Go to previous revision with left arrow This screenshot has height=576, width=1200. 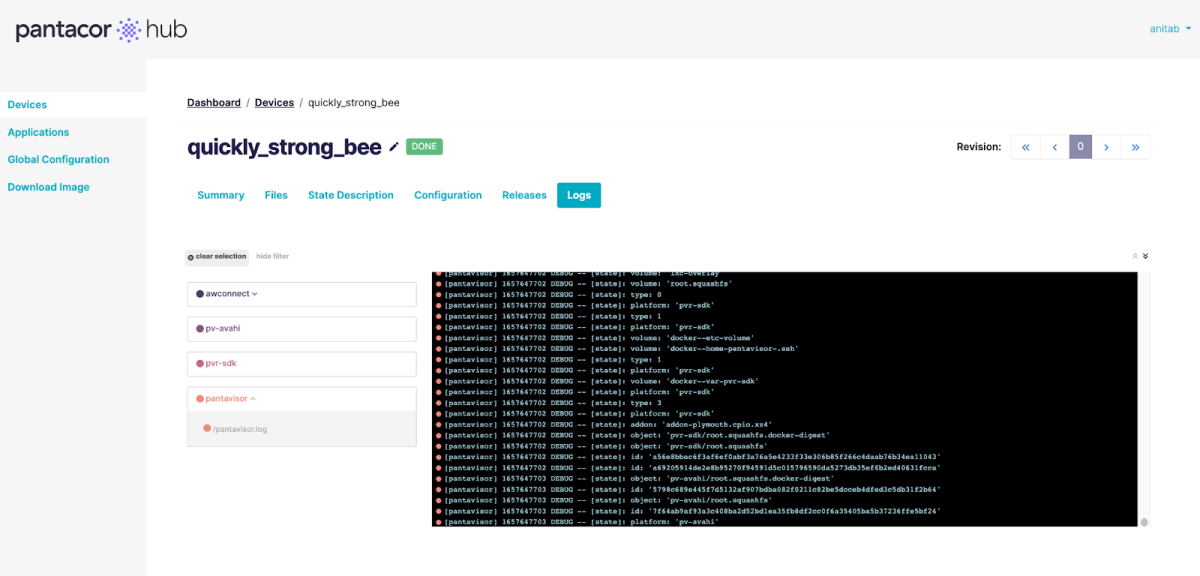tap(1053, 146)
